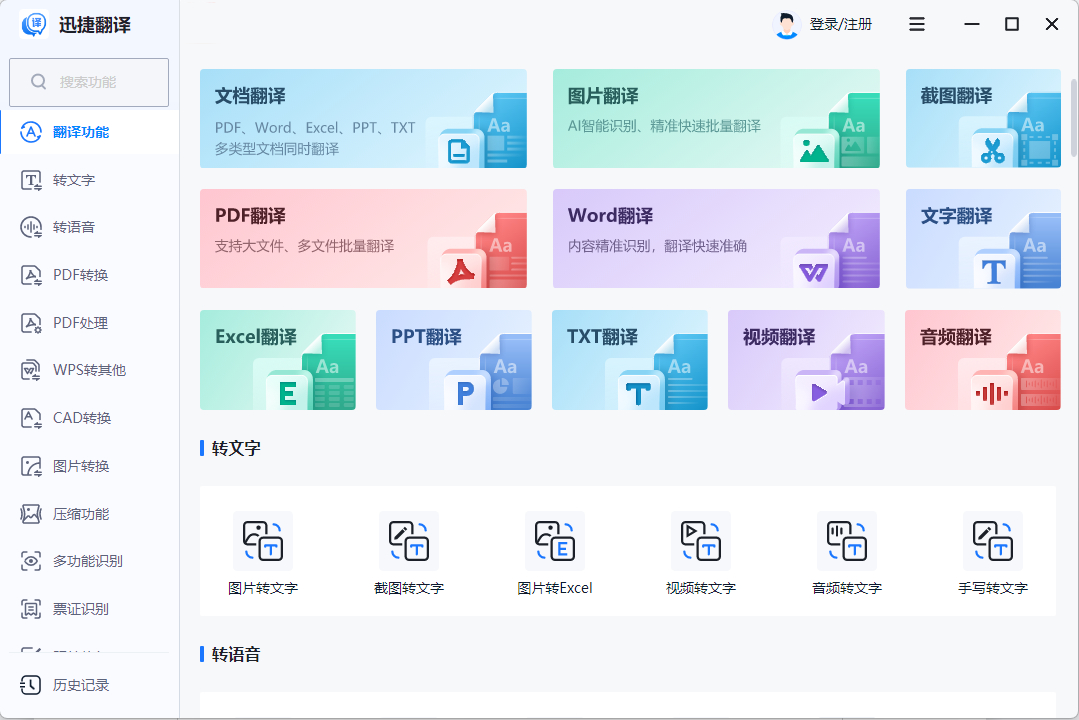Click the 转语音 section heading
The height and width of the screenshot is (720, 1079).
[x=236, y=655]
